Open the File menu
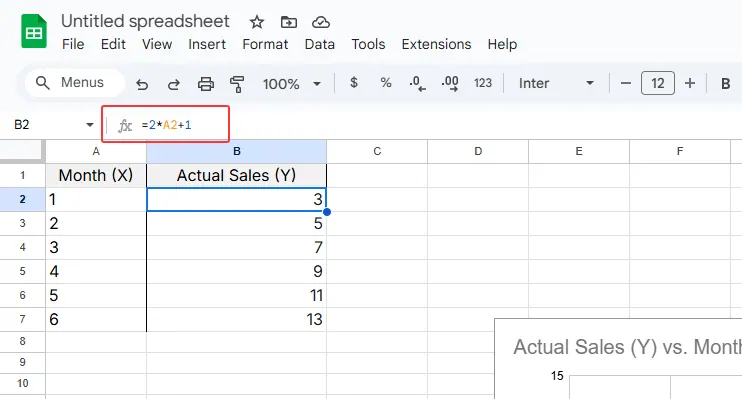This screenshot has height=399, width=742. coord(73,44)
